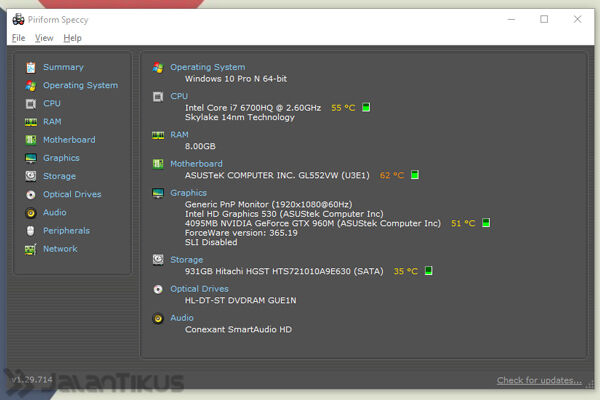Viewport: 600px width, 400px height.
Task: Click the Piriform Speccy title bar app icon
Action: click(x=18, y=19)
